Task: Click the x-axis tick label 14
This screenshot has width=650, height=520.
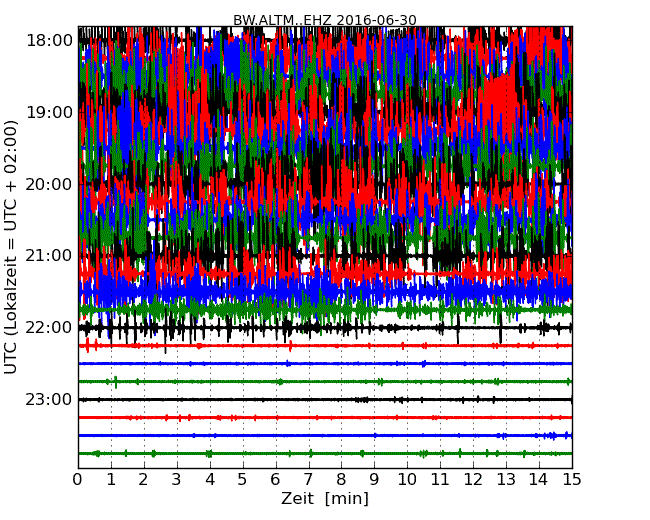Action: (x=539, y=479)
